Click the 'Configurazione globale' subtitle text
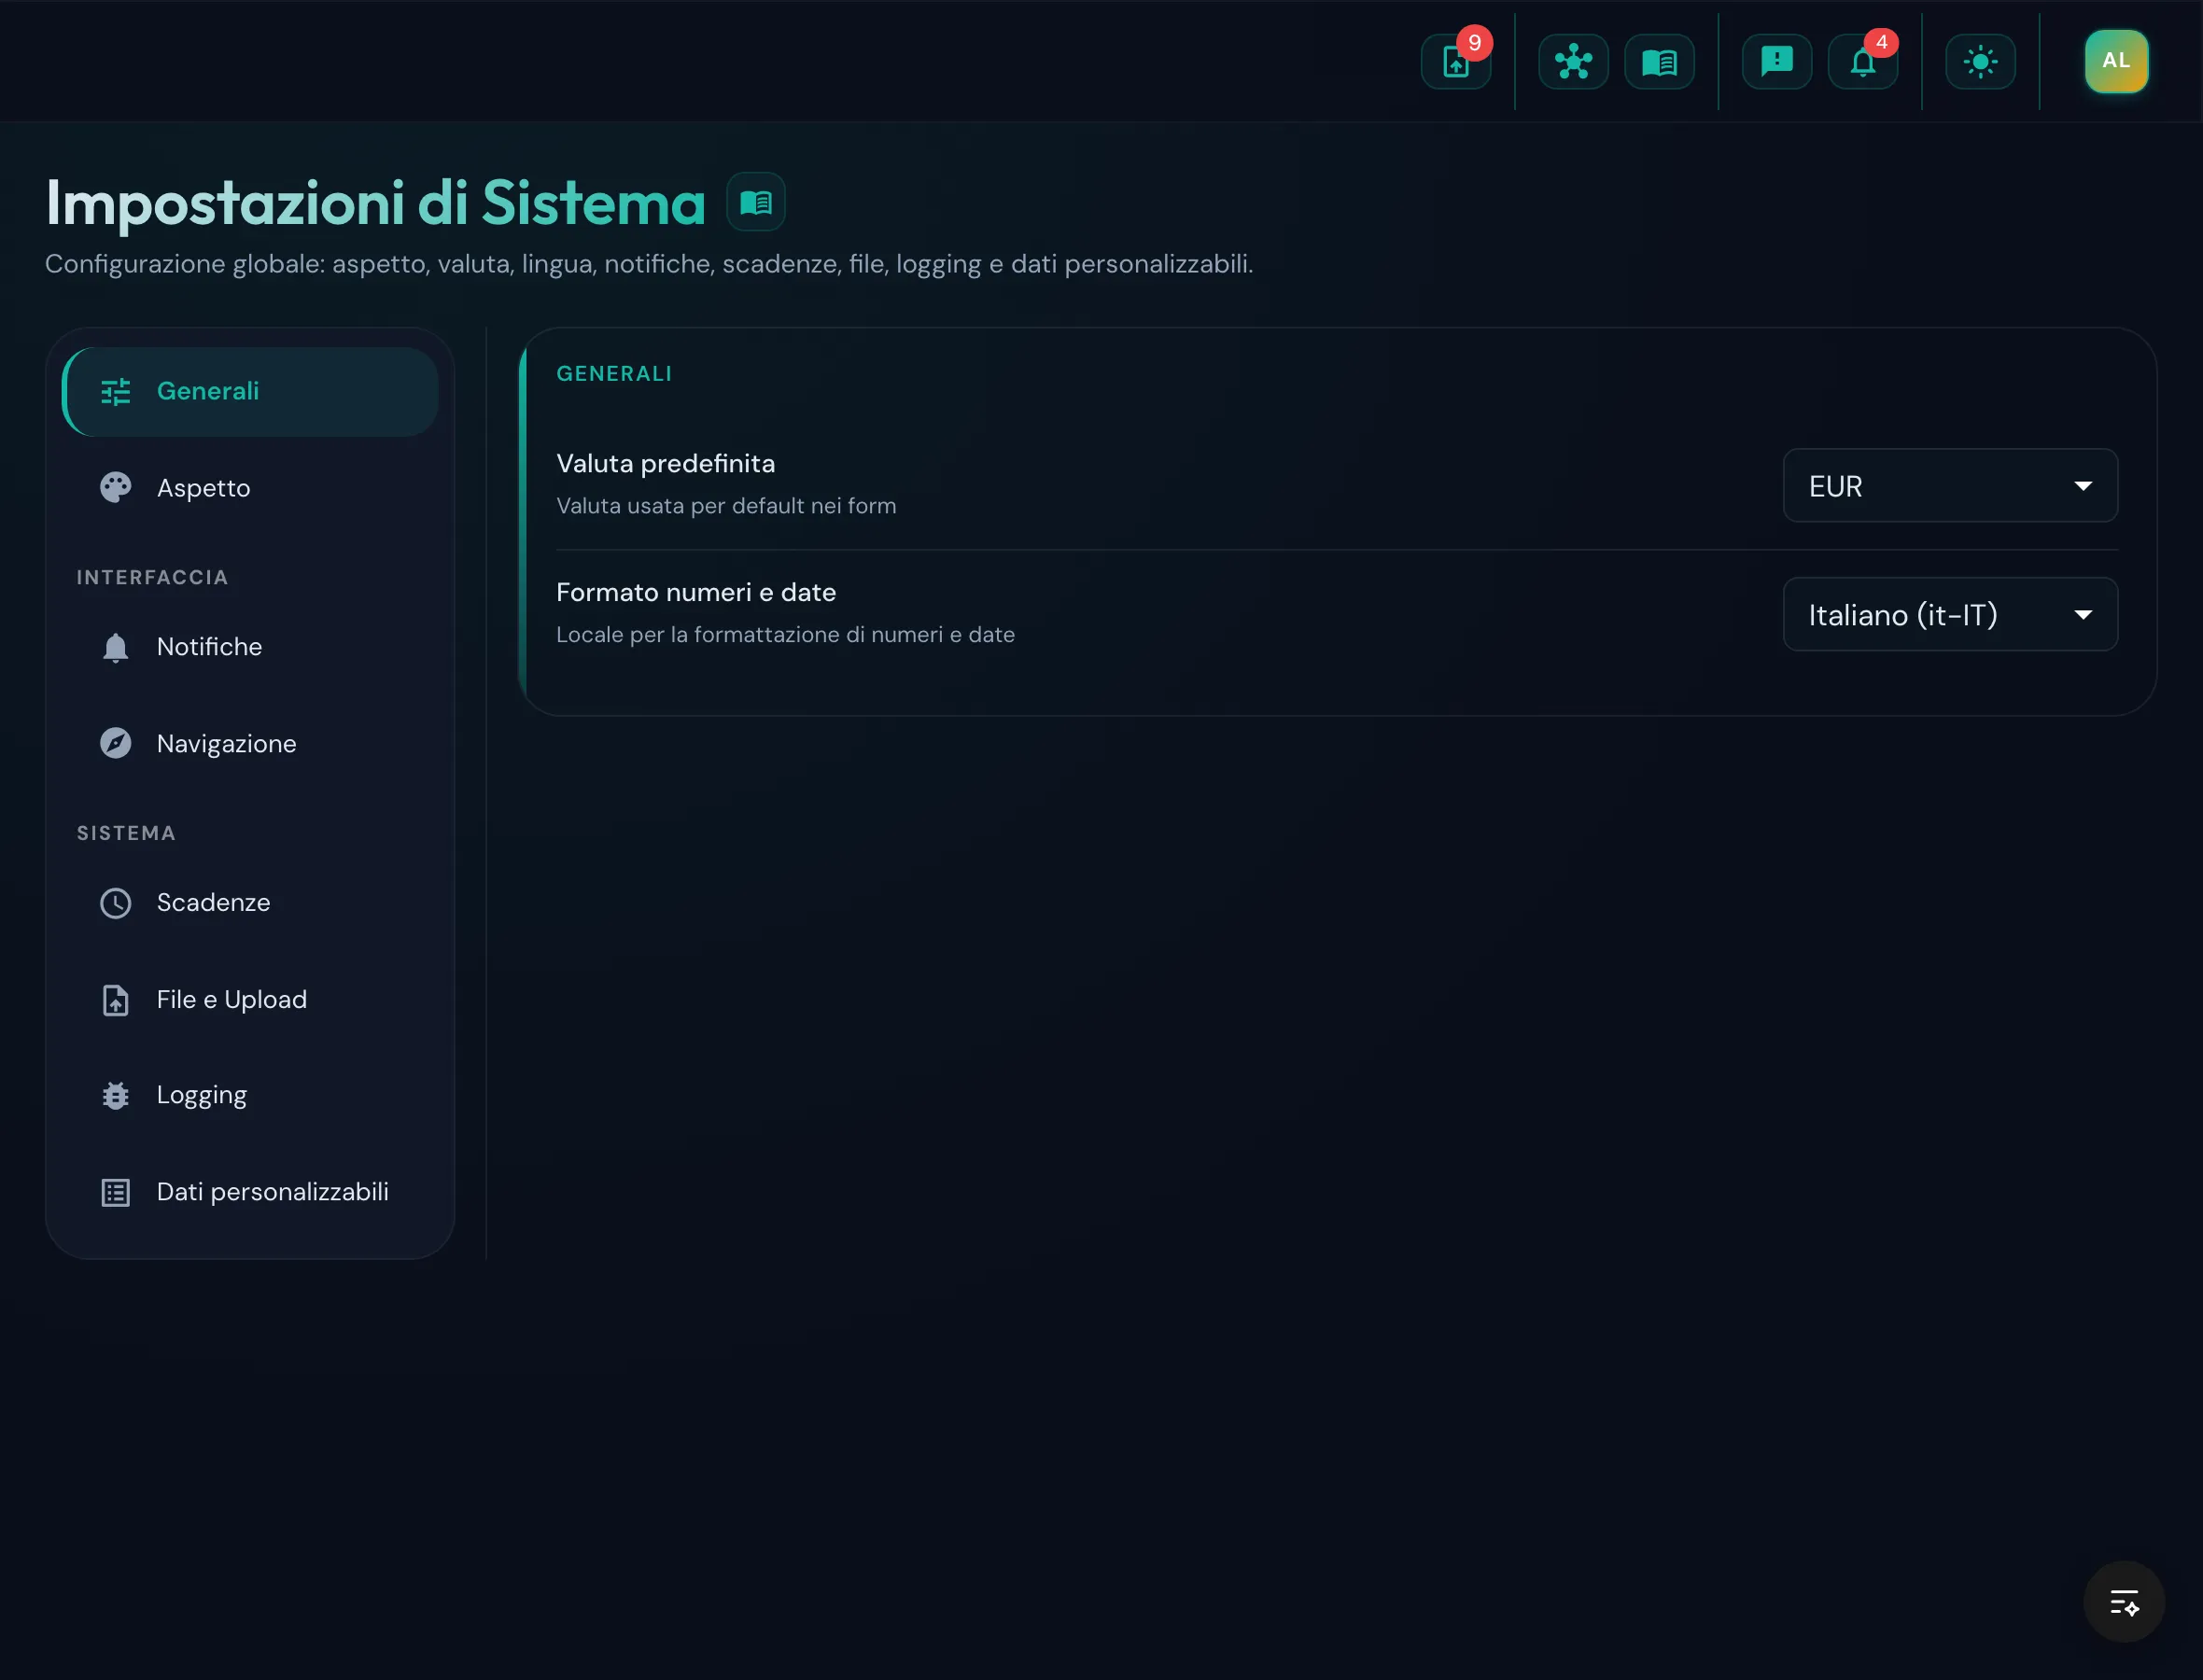 tap(649, 264)
